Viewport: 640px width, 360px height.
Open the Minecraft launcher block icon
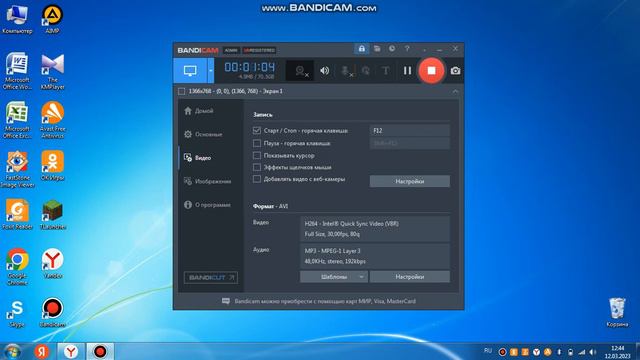tap(52, 214)
